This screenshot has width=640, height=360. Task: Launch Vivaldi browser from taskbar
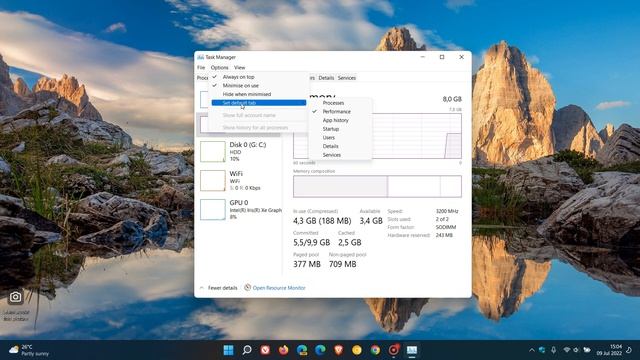(265, 350)
